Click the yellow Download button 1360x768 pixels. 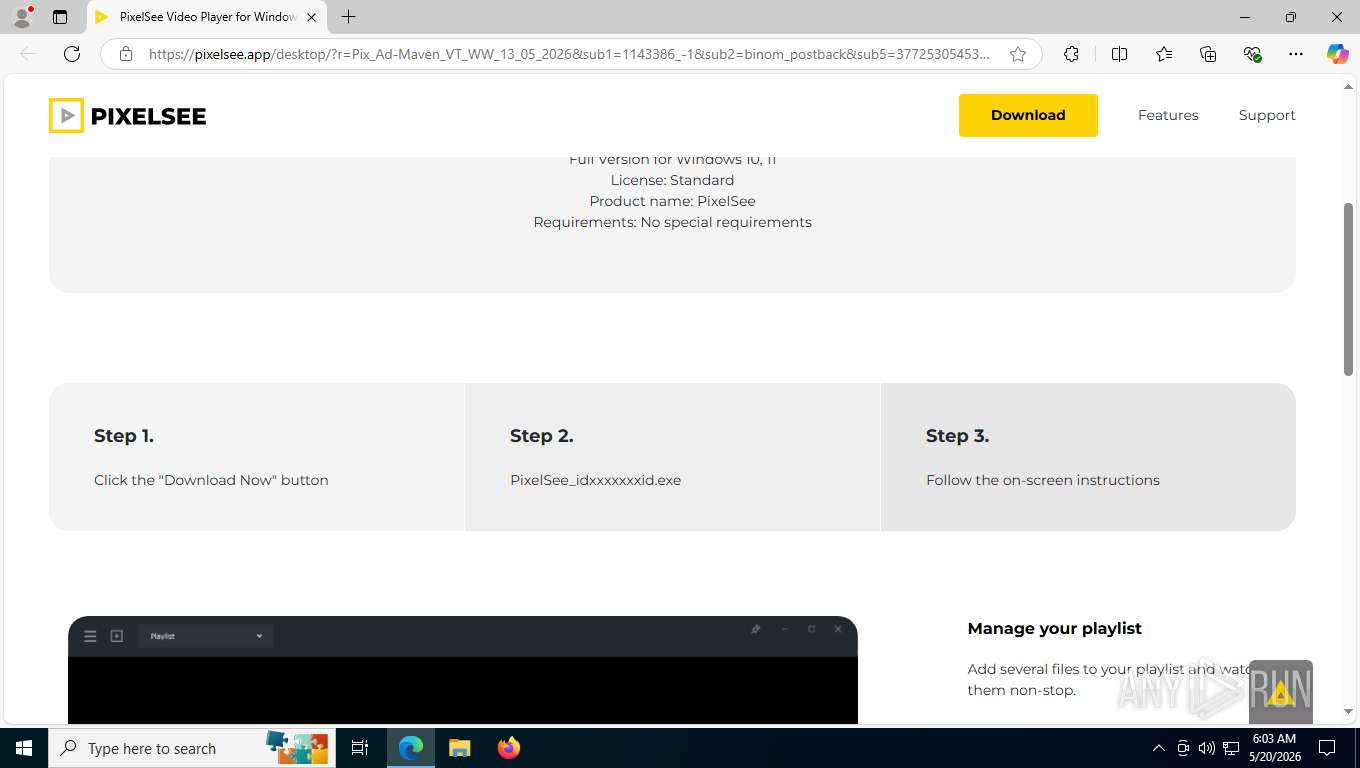1028,115
